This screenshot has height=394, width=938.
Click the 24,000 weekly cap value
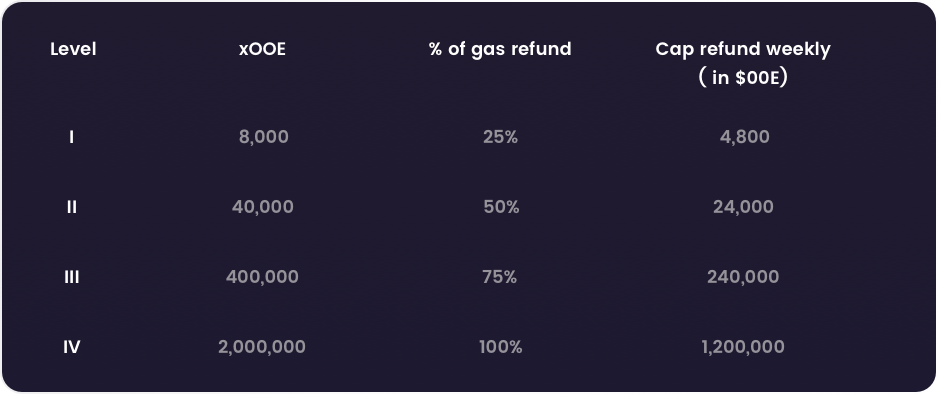(x=743, y=207)
